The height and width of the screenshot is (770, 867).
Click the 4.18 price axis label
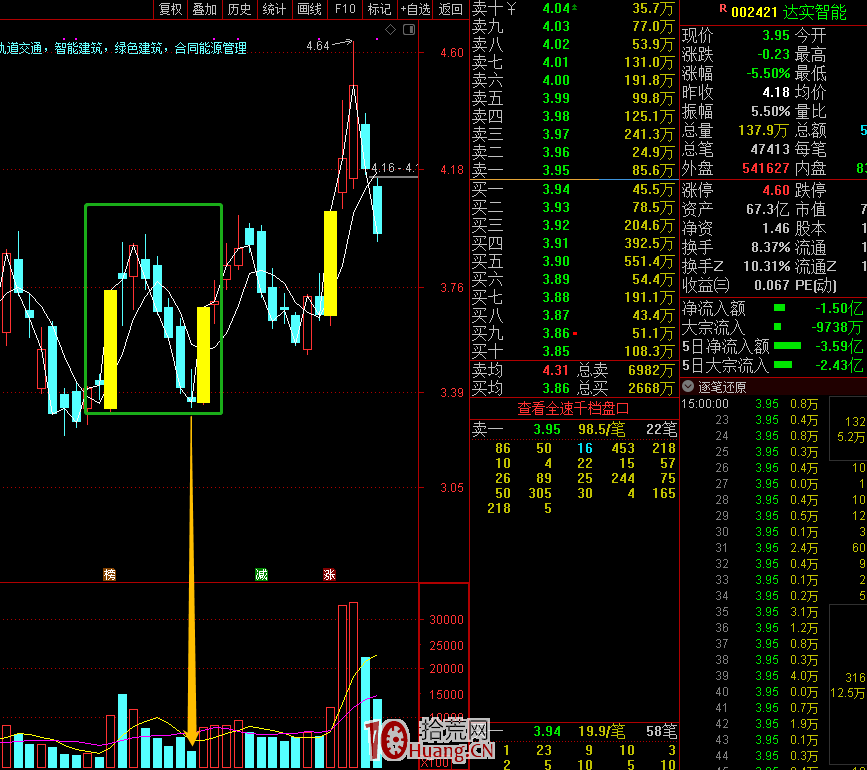452,170
